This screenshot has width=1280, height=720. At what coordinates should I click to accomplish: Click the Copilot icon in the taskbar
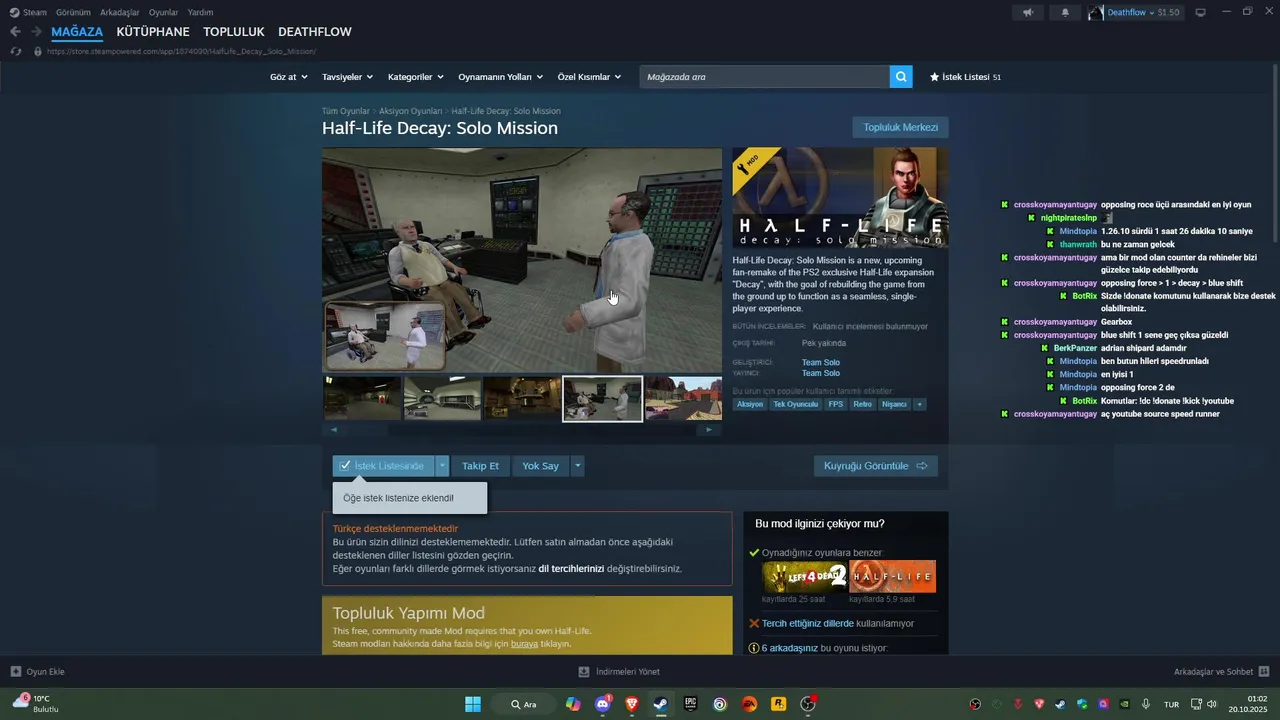click(x=573, y=704)
